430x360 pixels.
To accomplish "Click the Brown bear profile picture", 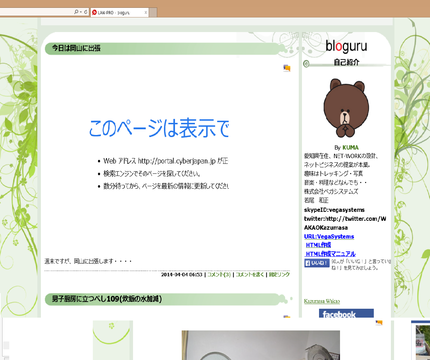I will pos(346,108).
